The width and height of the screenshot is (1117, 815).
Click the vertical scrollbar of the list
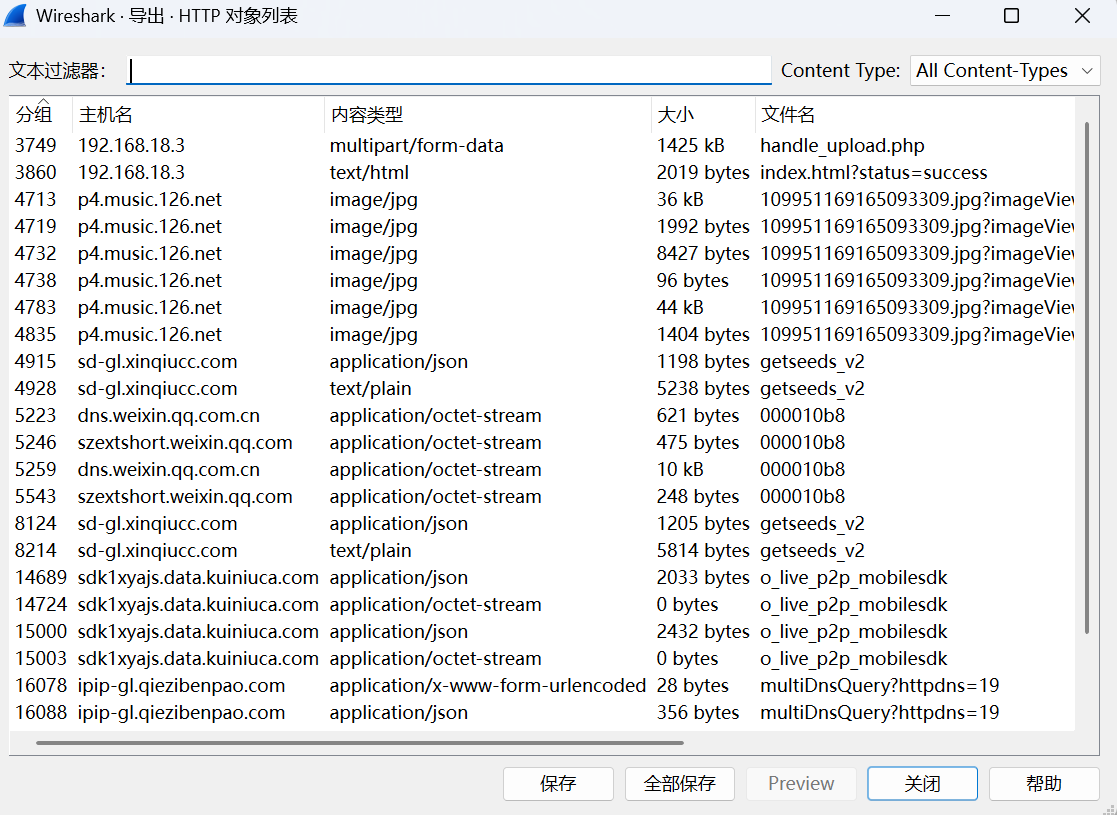point(1087,380)
